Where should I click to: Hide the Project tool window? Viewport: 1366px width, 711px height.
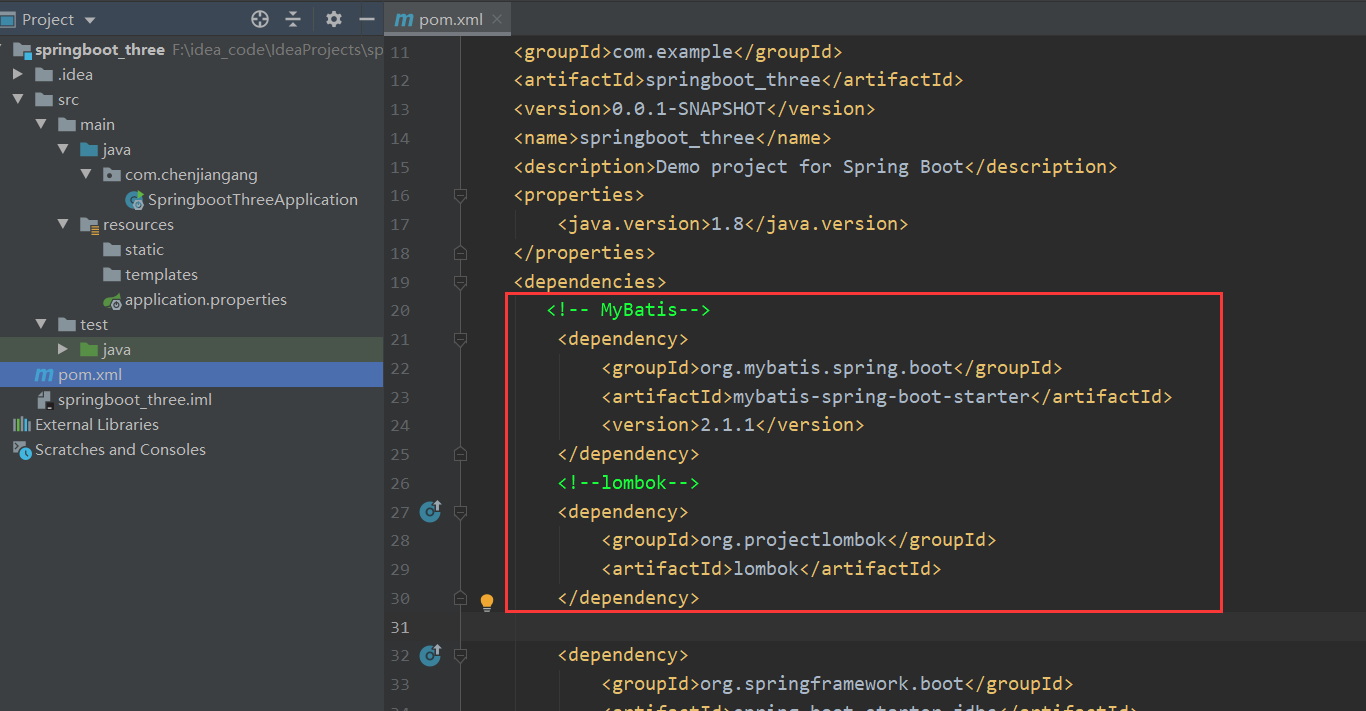point(366,19)
